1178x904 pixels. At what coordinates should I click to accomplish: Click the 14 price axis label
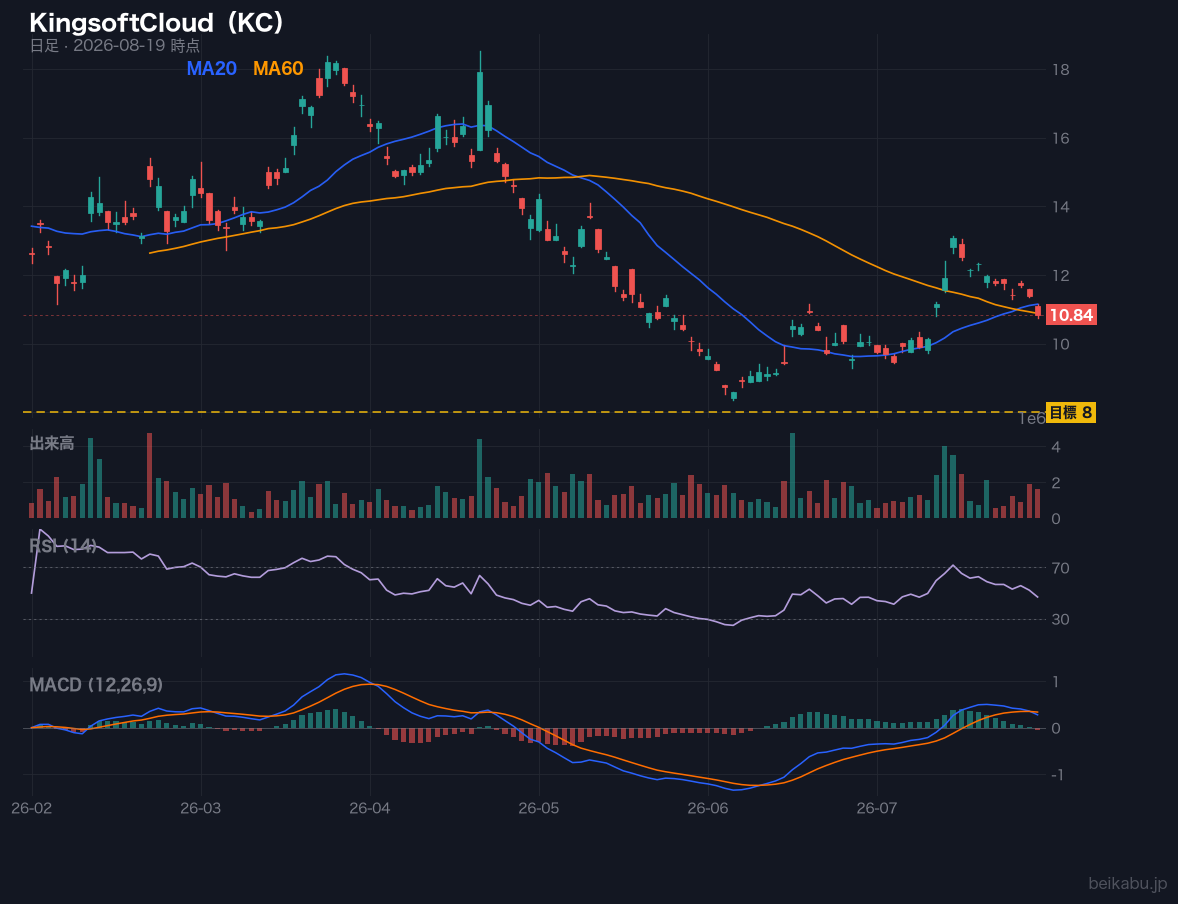click(1061, 207)
